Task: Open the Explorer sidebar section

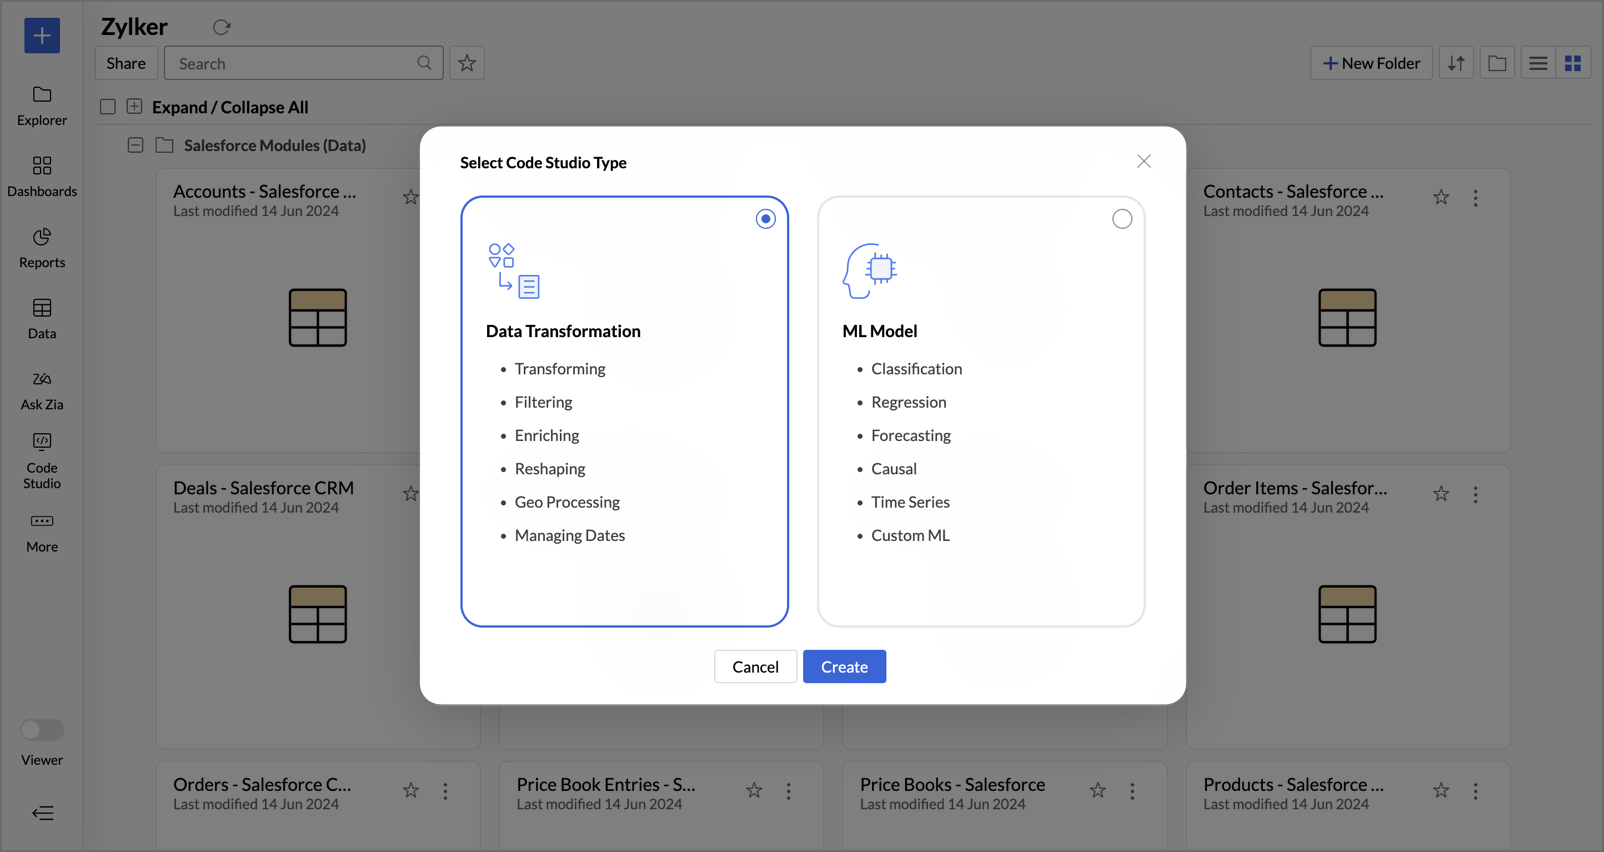Action: point(42,105)
